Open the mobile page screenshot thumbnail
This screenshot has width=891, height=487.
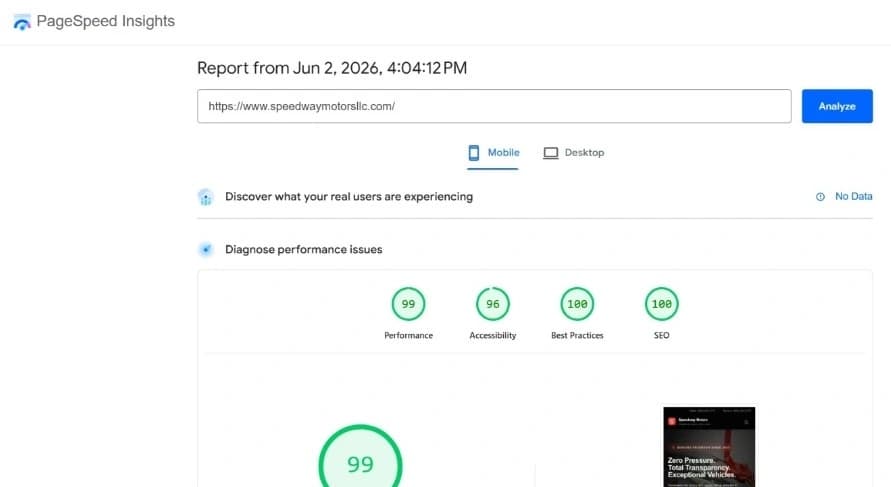click(x=709, y=447)
